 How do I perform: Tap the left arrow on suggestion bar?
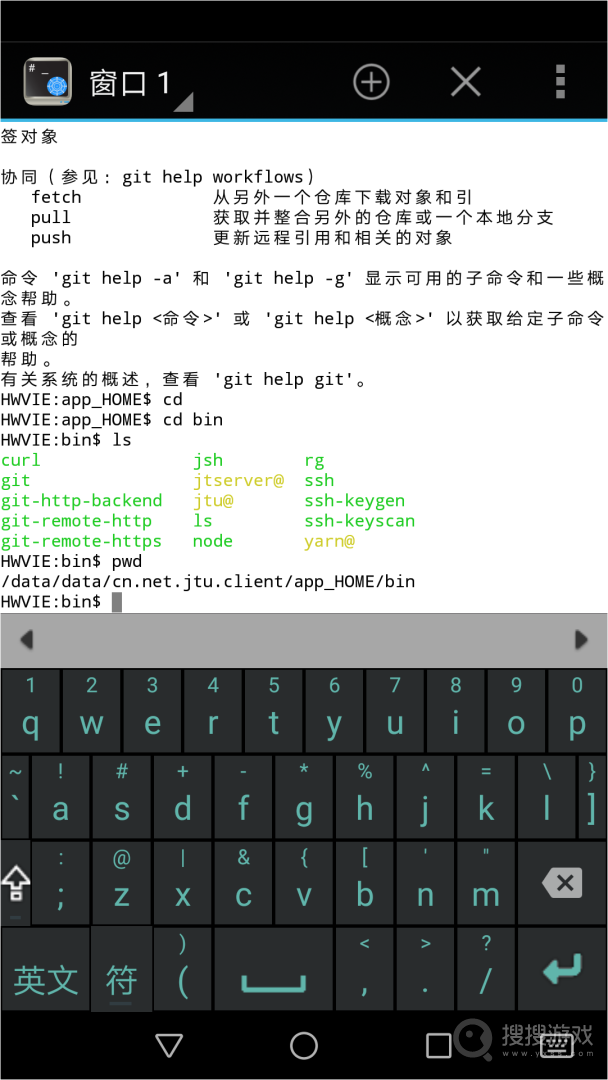[x=27, y=640]
